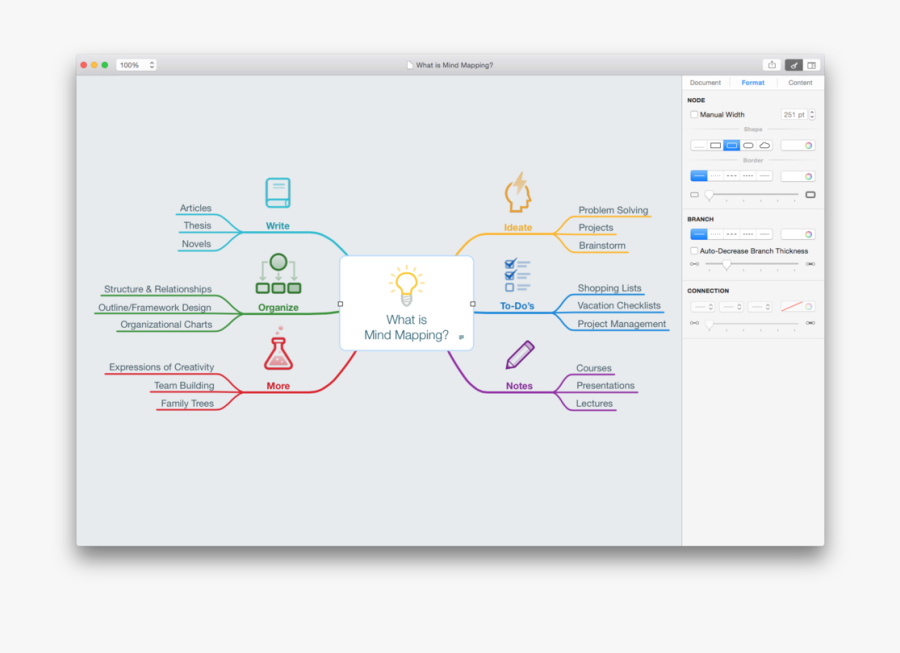Click the lightbulb in the central node

tap(406, 288)
